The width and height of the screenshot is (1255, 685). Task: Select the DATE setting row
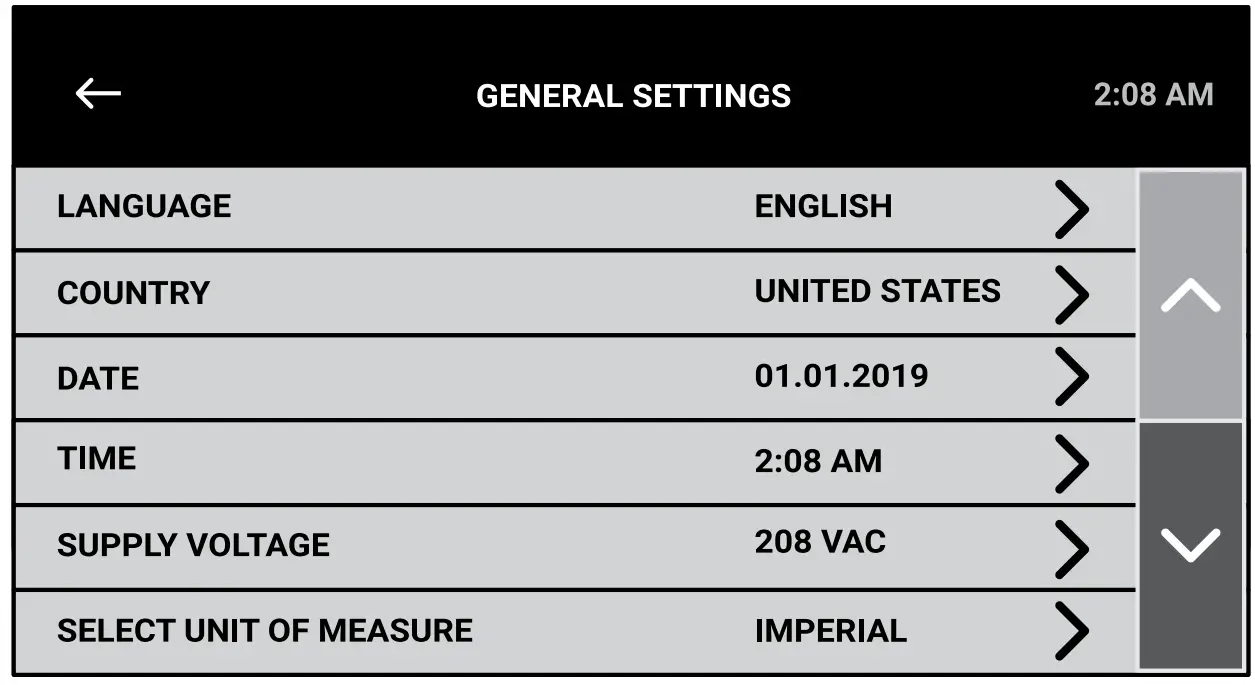click(400, 377)
